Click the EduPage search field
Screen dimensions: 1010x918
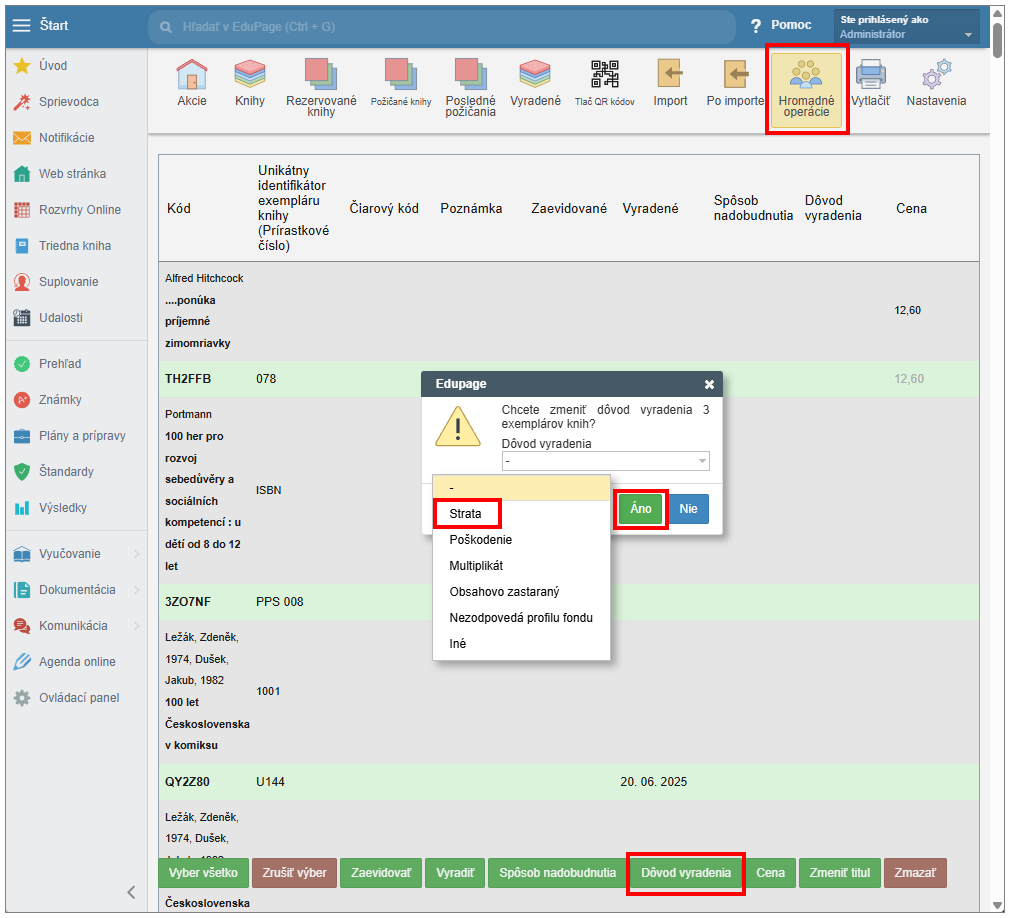click(440, 26)
